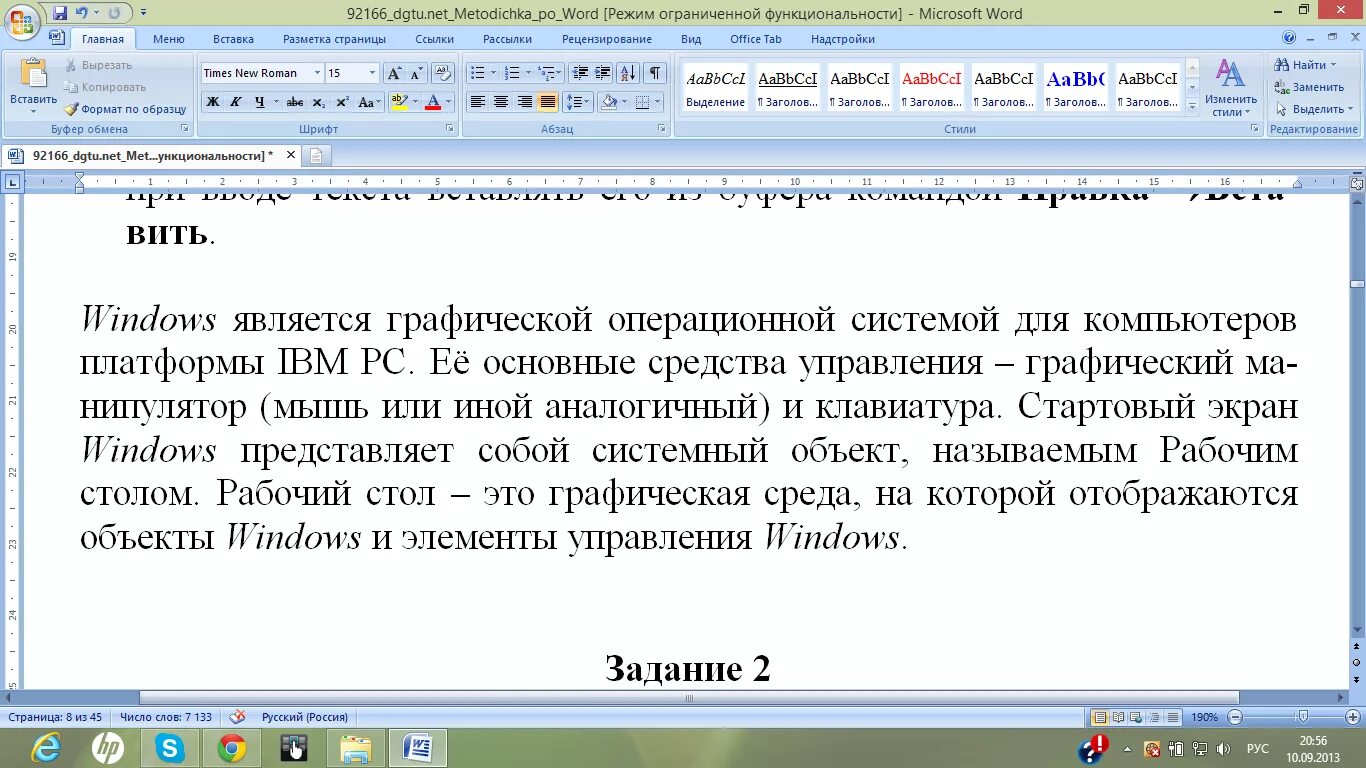Image resolution: width=1366 pixels, height=768 pixels.
Task: Click the spelling check status icon
Action: click(237, 717)
